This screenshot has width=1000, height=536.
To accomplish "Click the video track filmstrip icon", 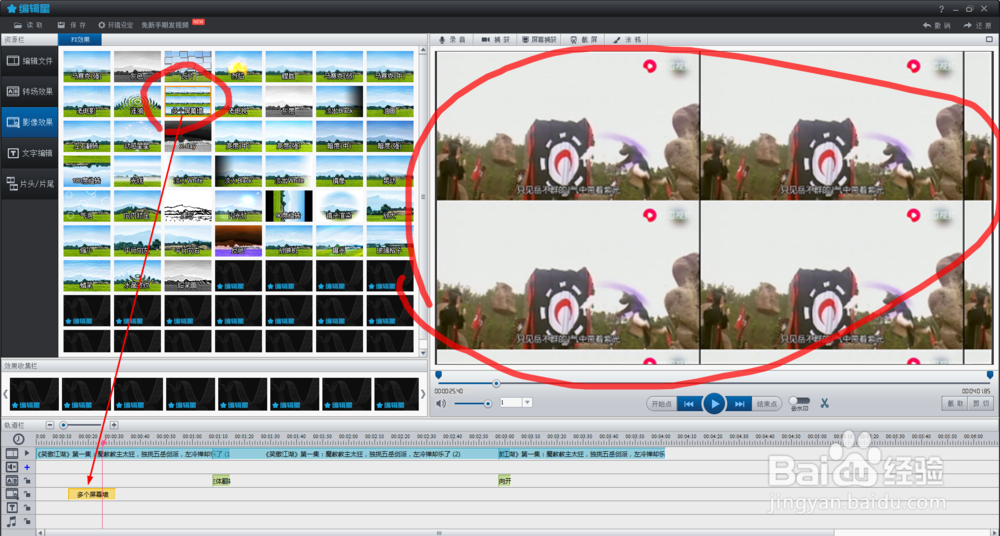I will (12, 453).
